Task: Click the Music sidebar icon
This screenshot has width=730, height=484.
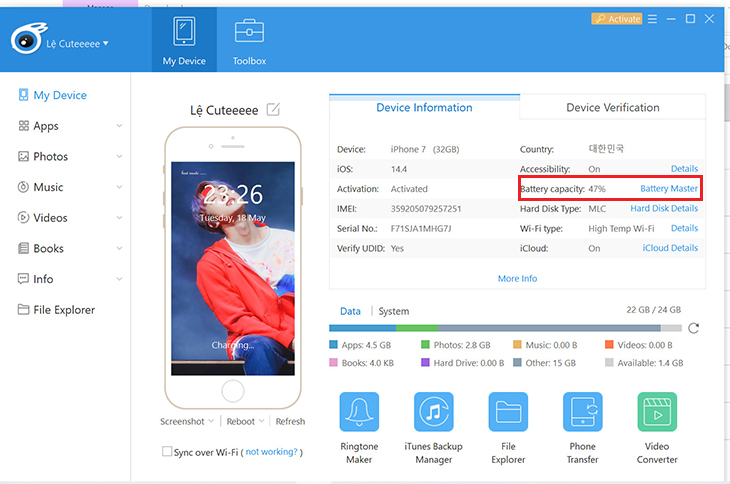Action: [23, 187]
